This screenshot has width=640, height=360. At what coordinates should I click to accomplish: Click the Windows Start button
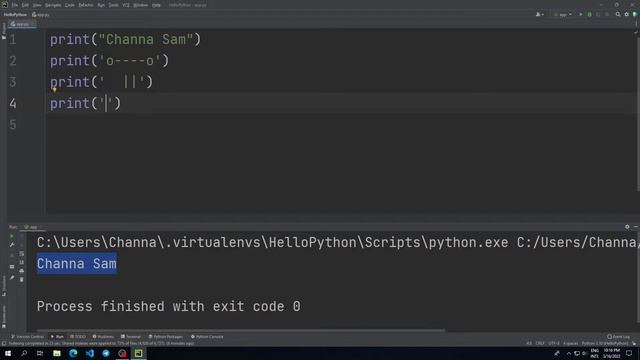[x=8, y=353]
